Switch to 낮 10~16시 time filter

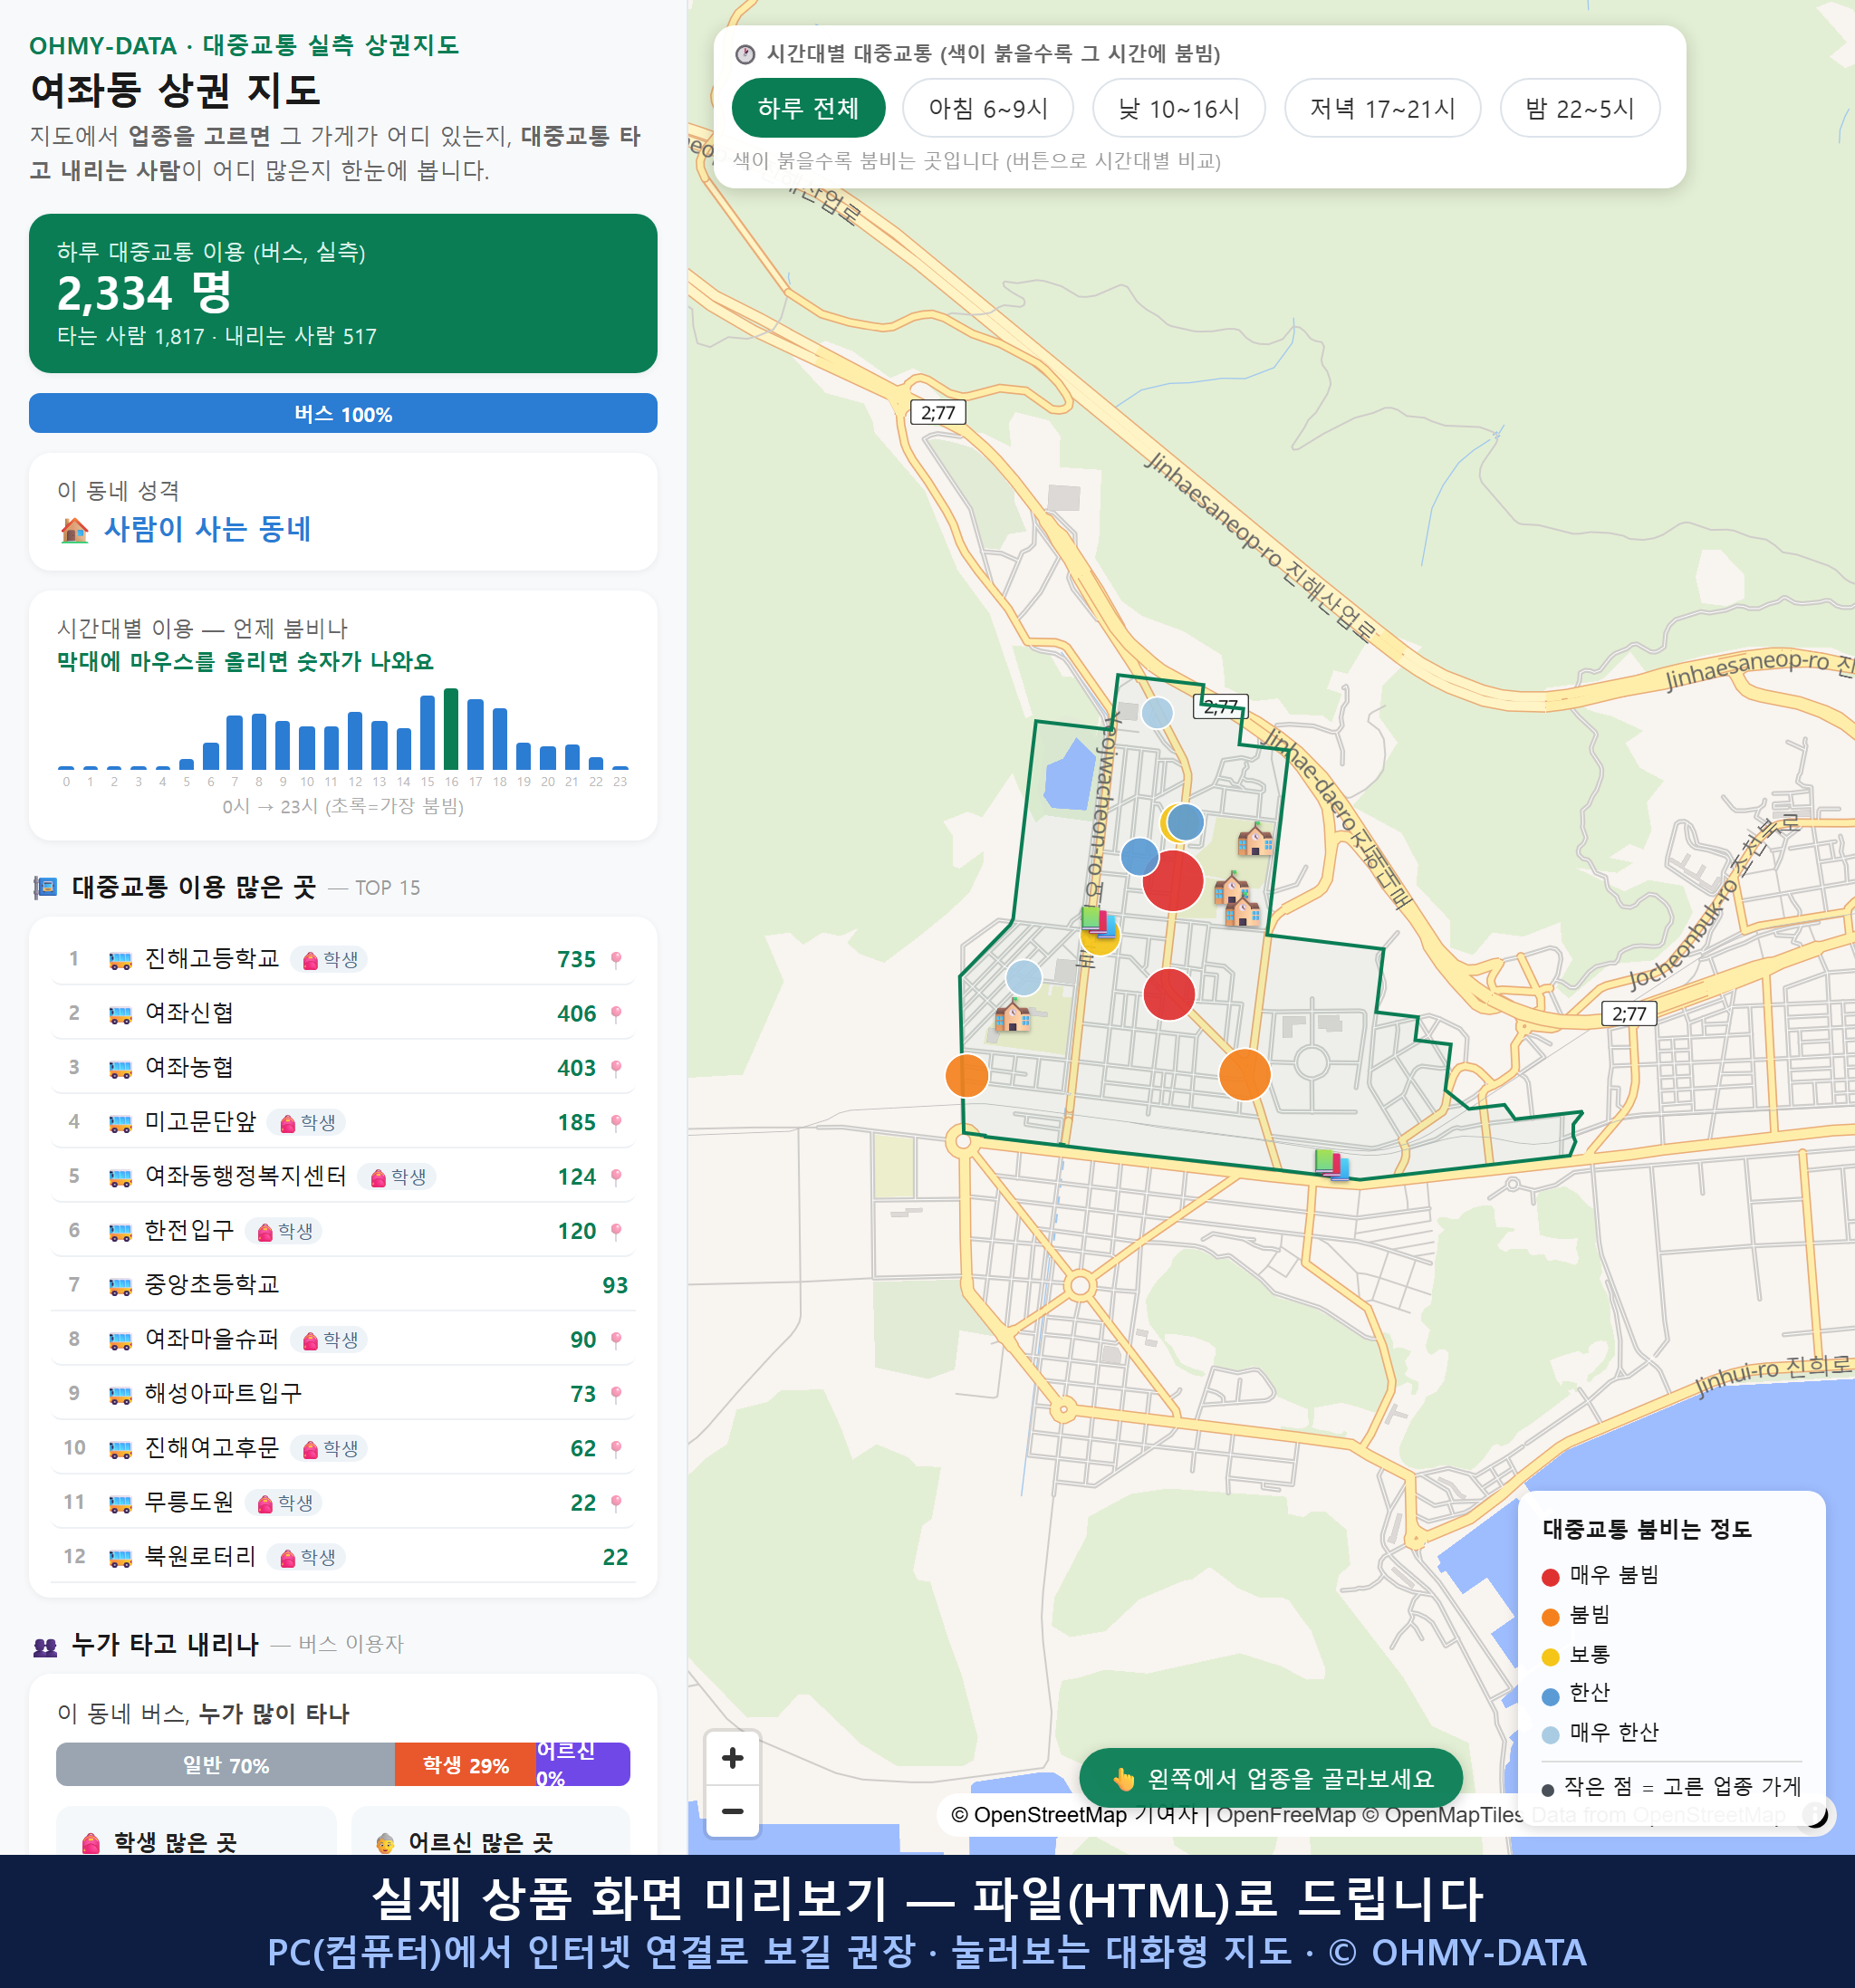[x=1178, y=108]
